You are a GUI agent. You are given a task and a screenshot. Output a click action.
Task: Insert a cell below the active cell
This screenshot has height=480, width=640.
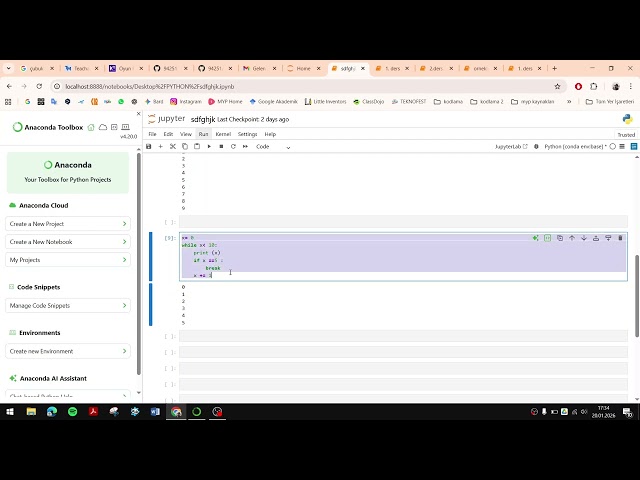[608, 238]
